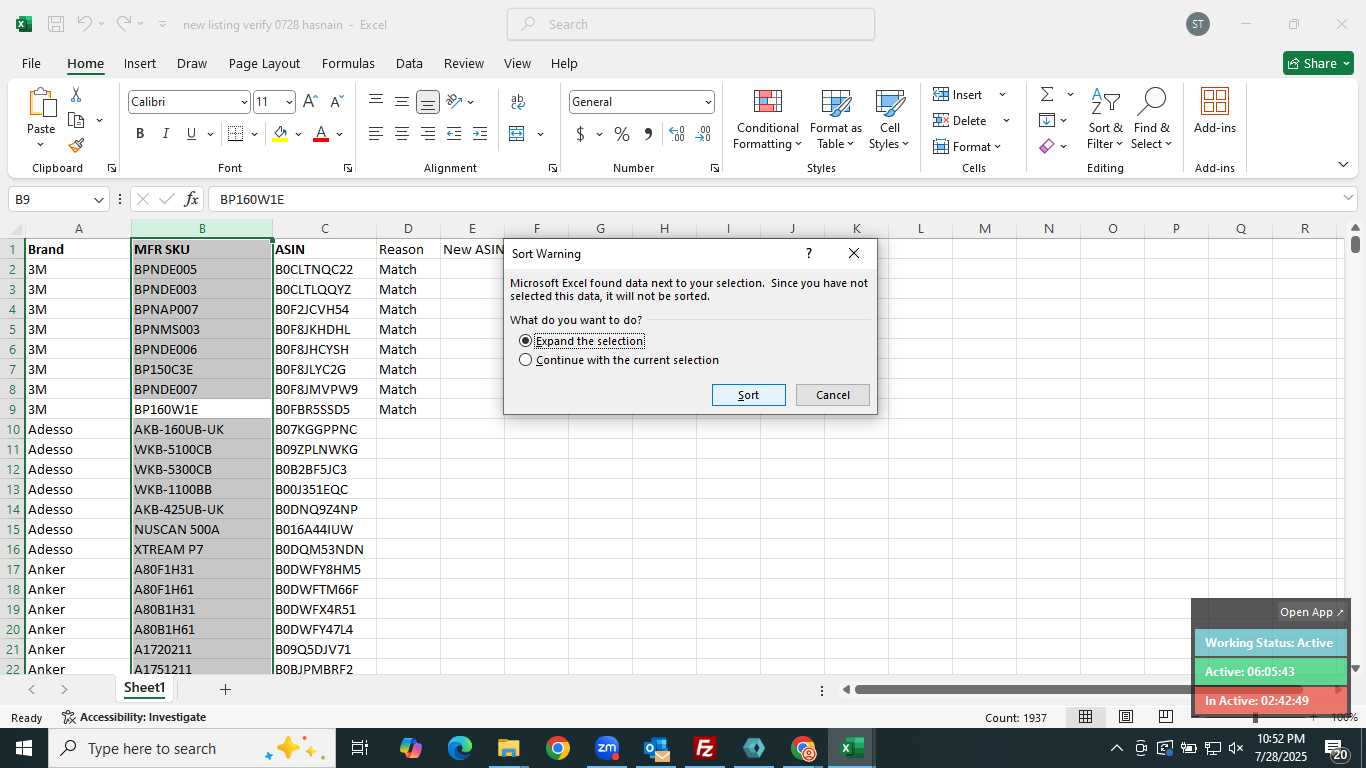Switch to the Insert tab
Image resolution: width=1366 pixels, height=768 pixels.
[140, 63]
